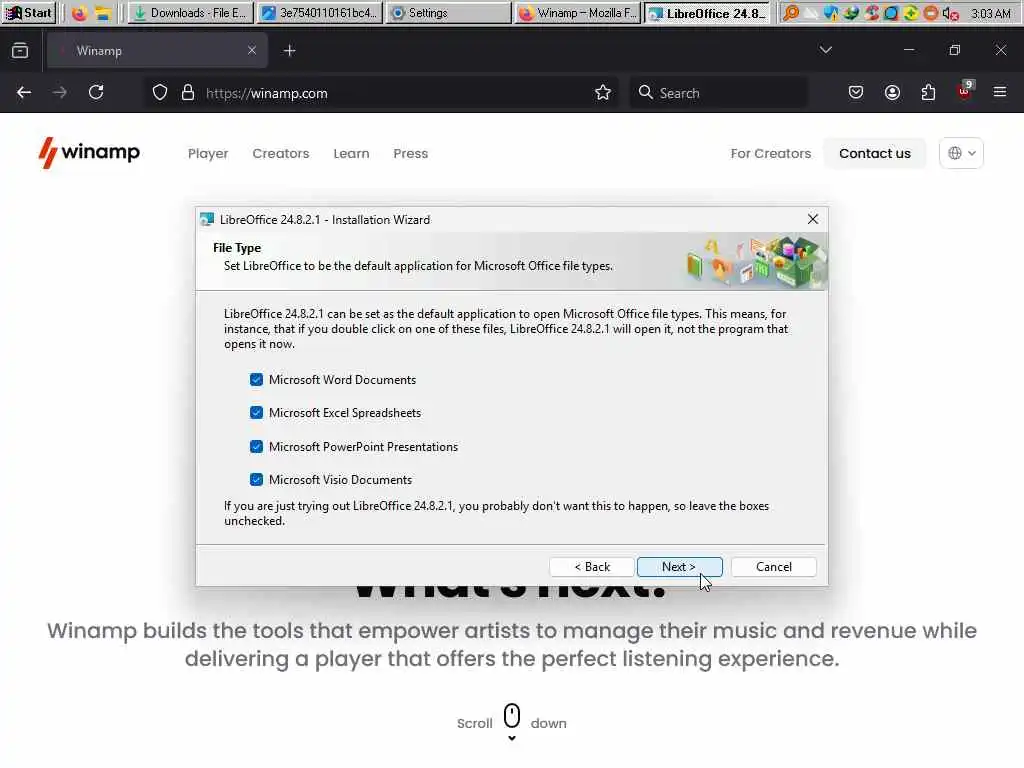The width and height of the screenshot is (1024, 768).
Task: Switch to LibreOffice taskbar item
Action: coord(708,13)
